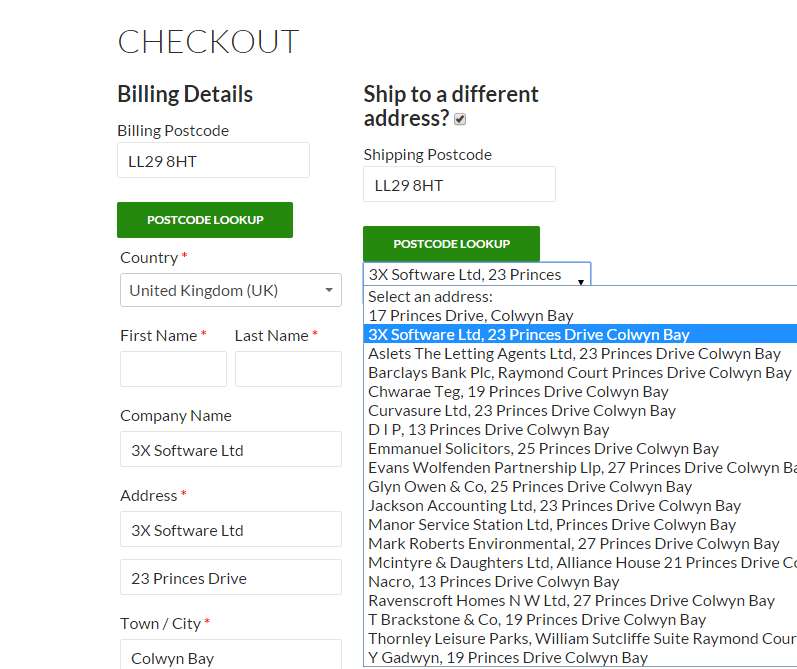Click the Company Name input field
Image resolution: width=797 pixels, height=669 pixels.
pyautogui.click(x=231, y=449)
